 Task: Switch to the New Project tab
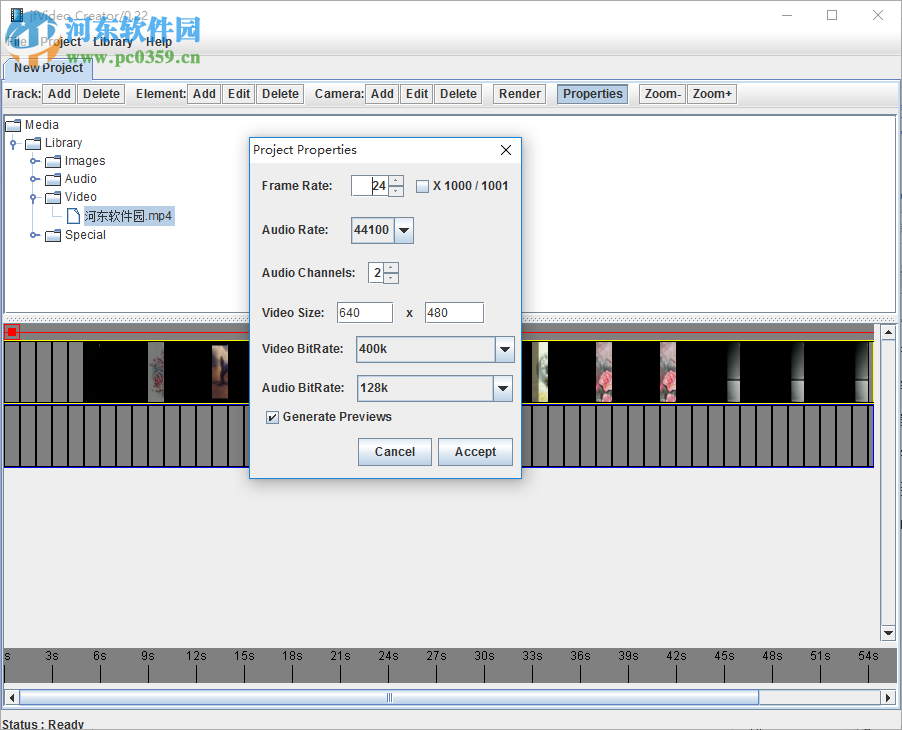coord(47,69)
